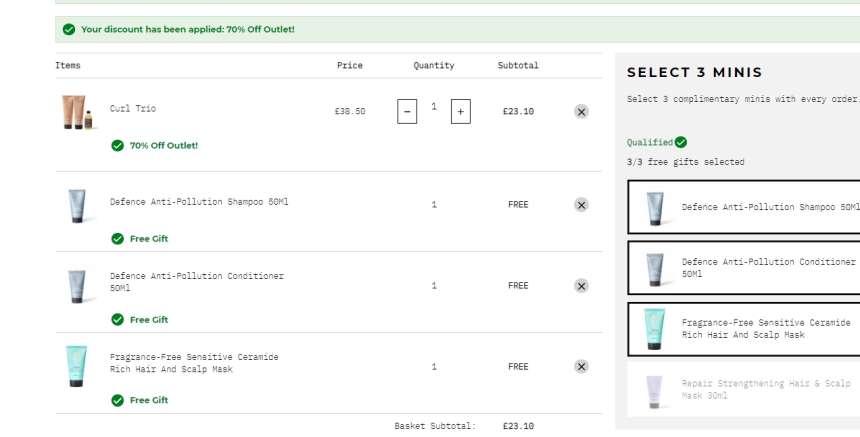860x437 pixels.
Task: Click Free Gift badge under Shampoo item
Action: pyautogui.click(x=147, y=239)
